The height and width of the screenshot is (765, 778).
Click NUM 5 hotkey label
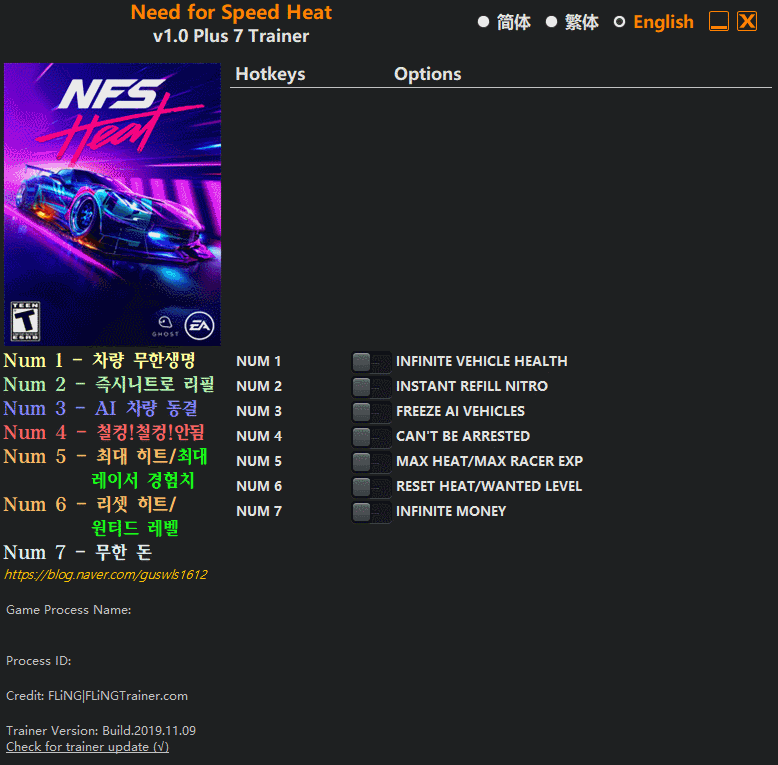(259, 461)
